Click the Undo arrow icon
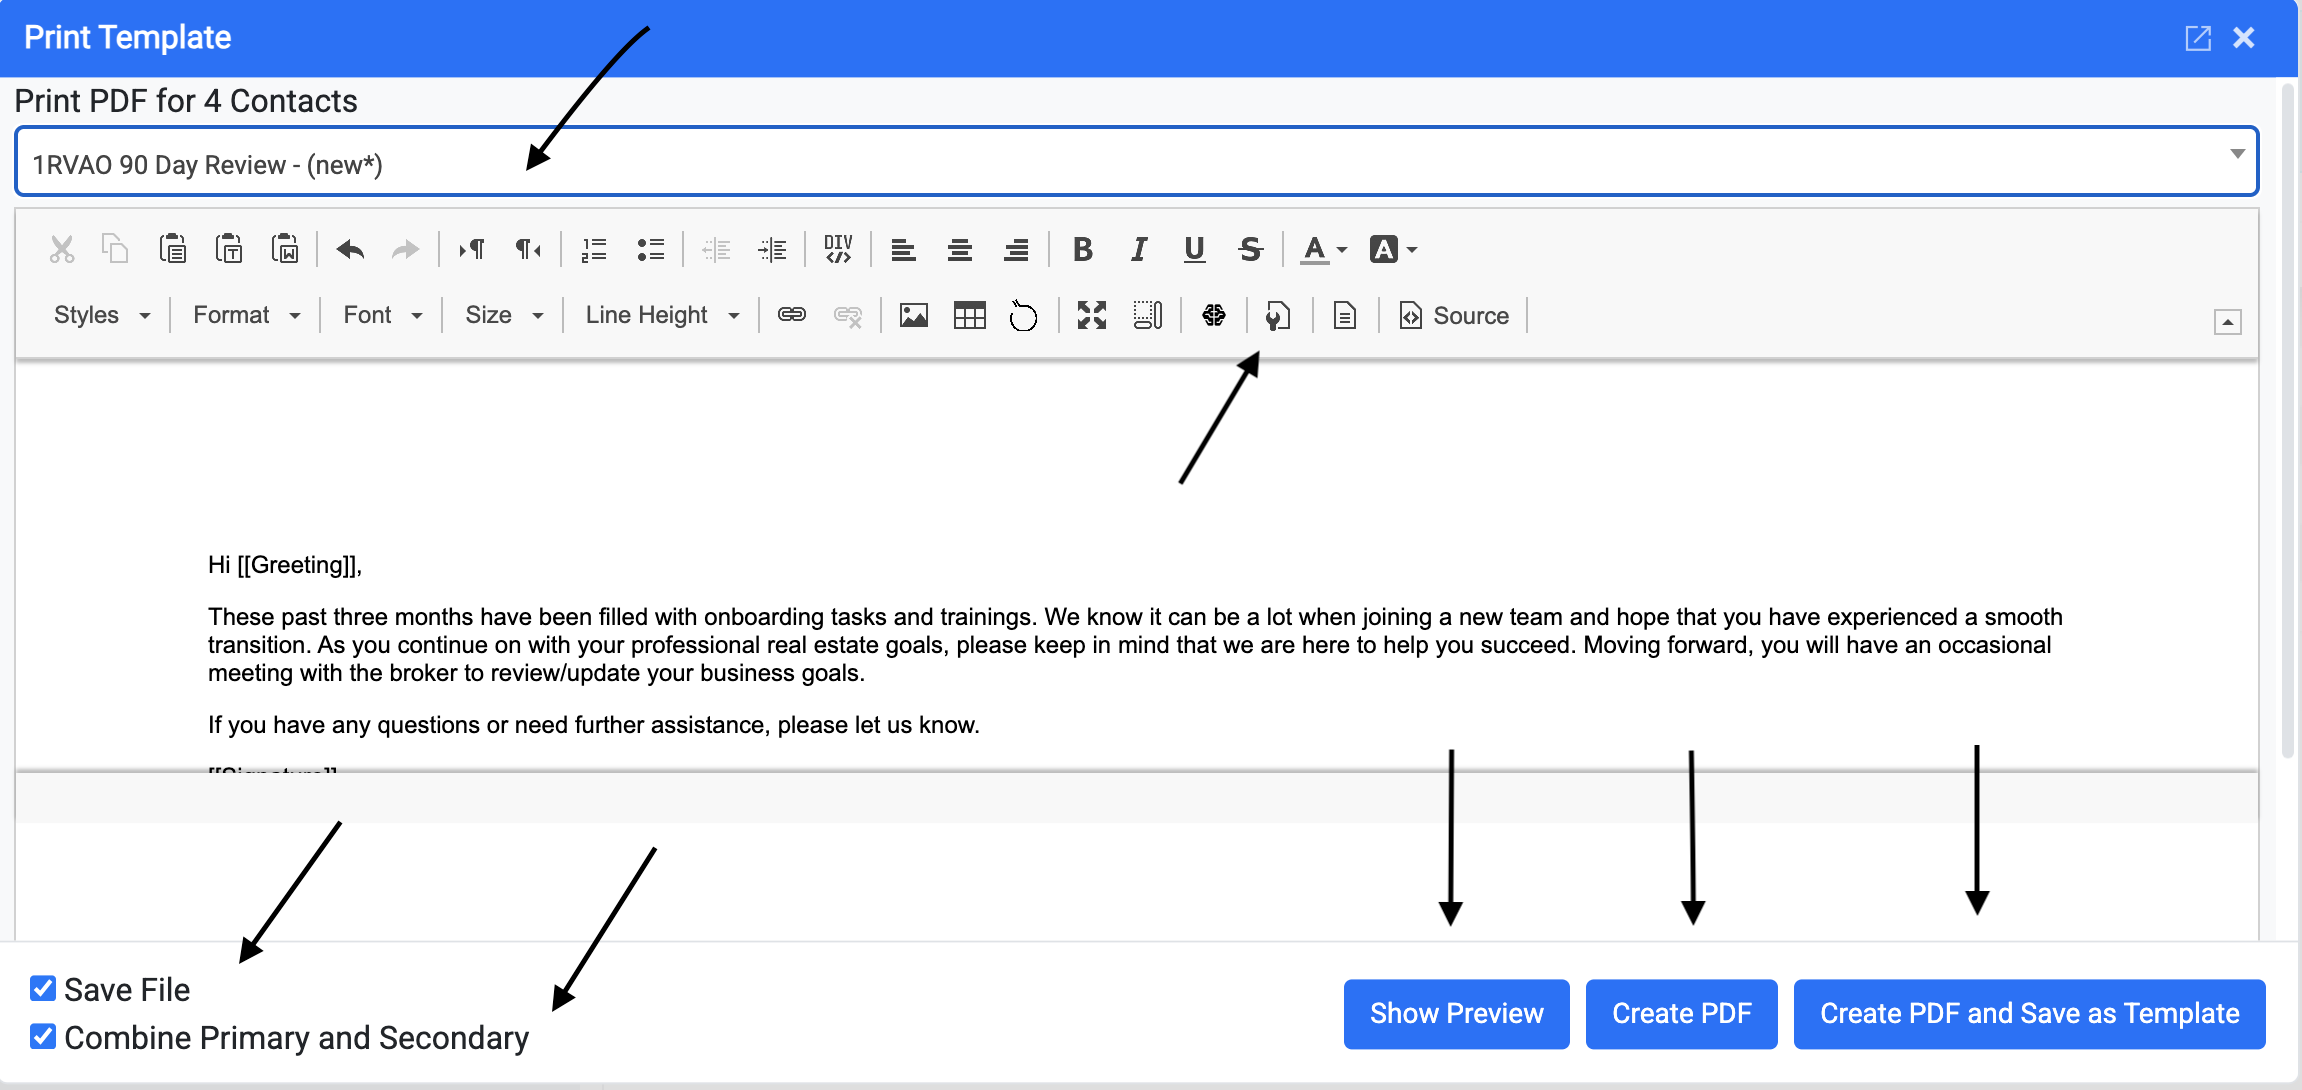 [x=350, y=250]
